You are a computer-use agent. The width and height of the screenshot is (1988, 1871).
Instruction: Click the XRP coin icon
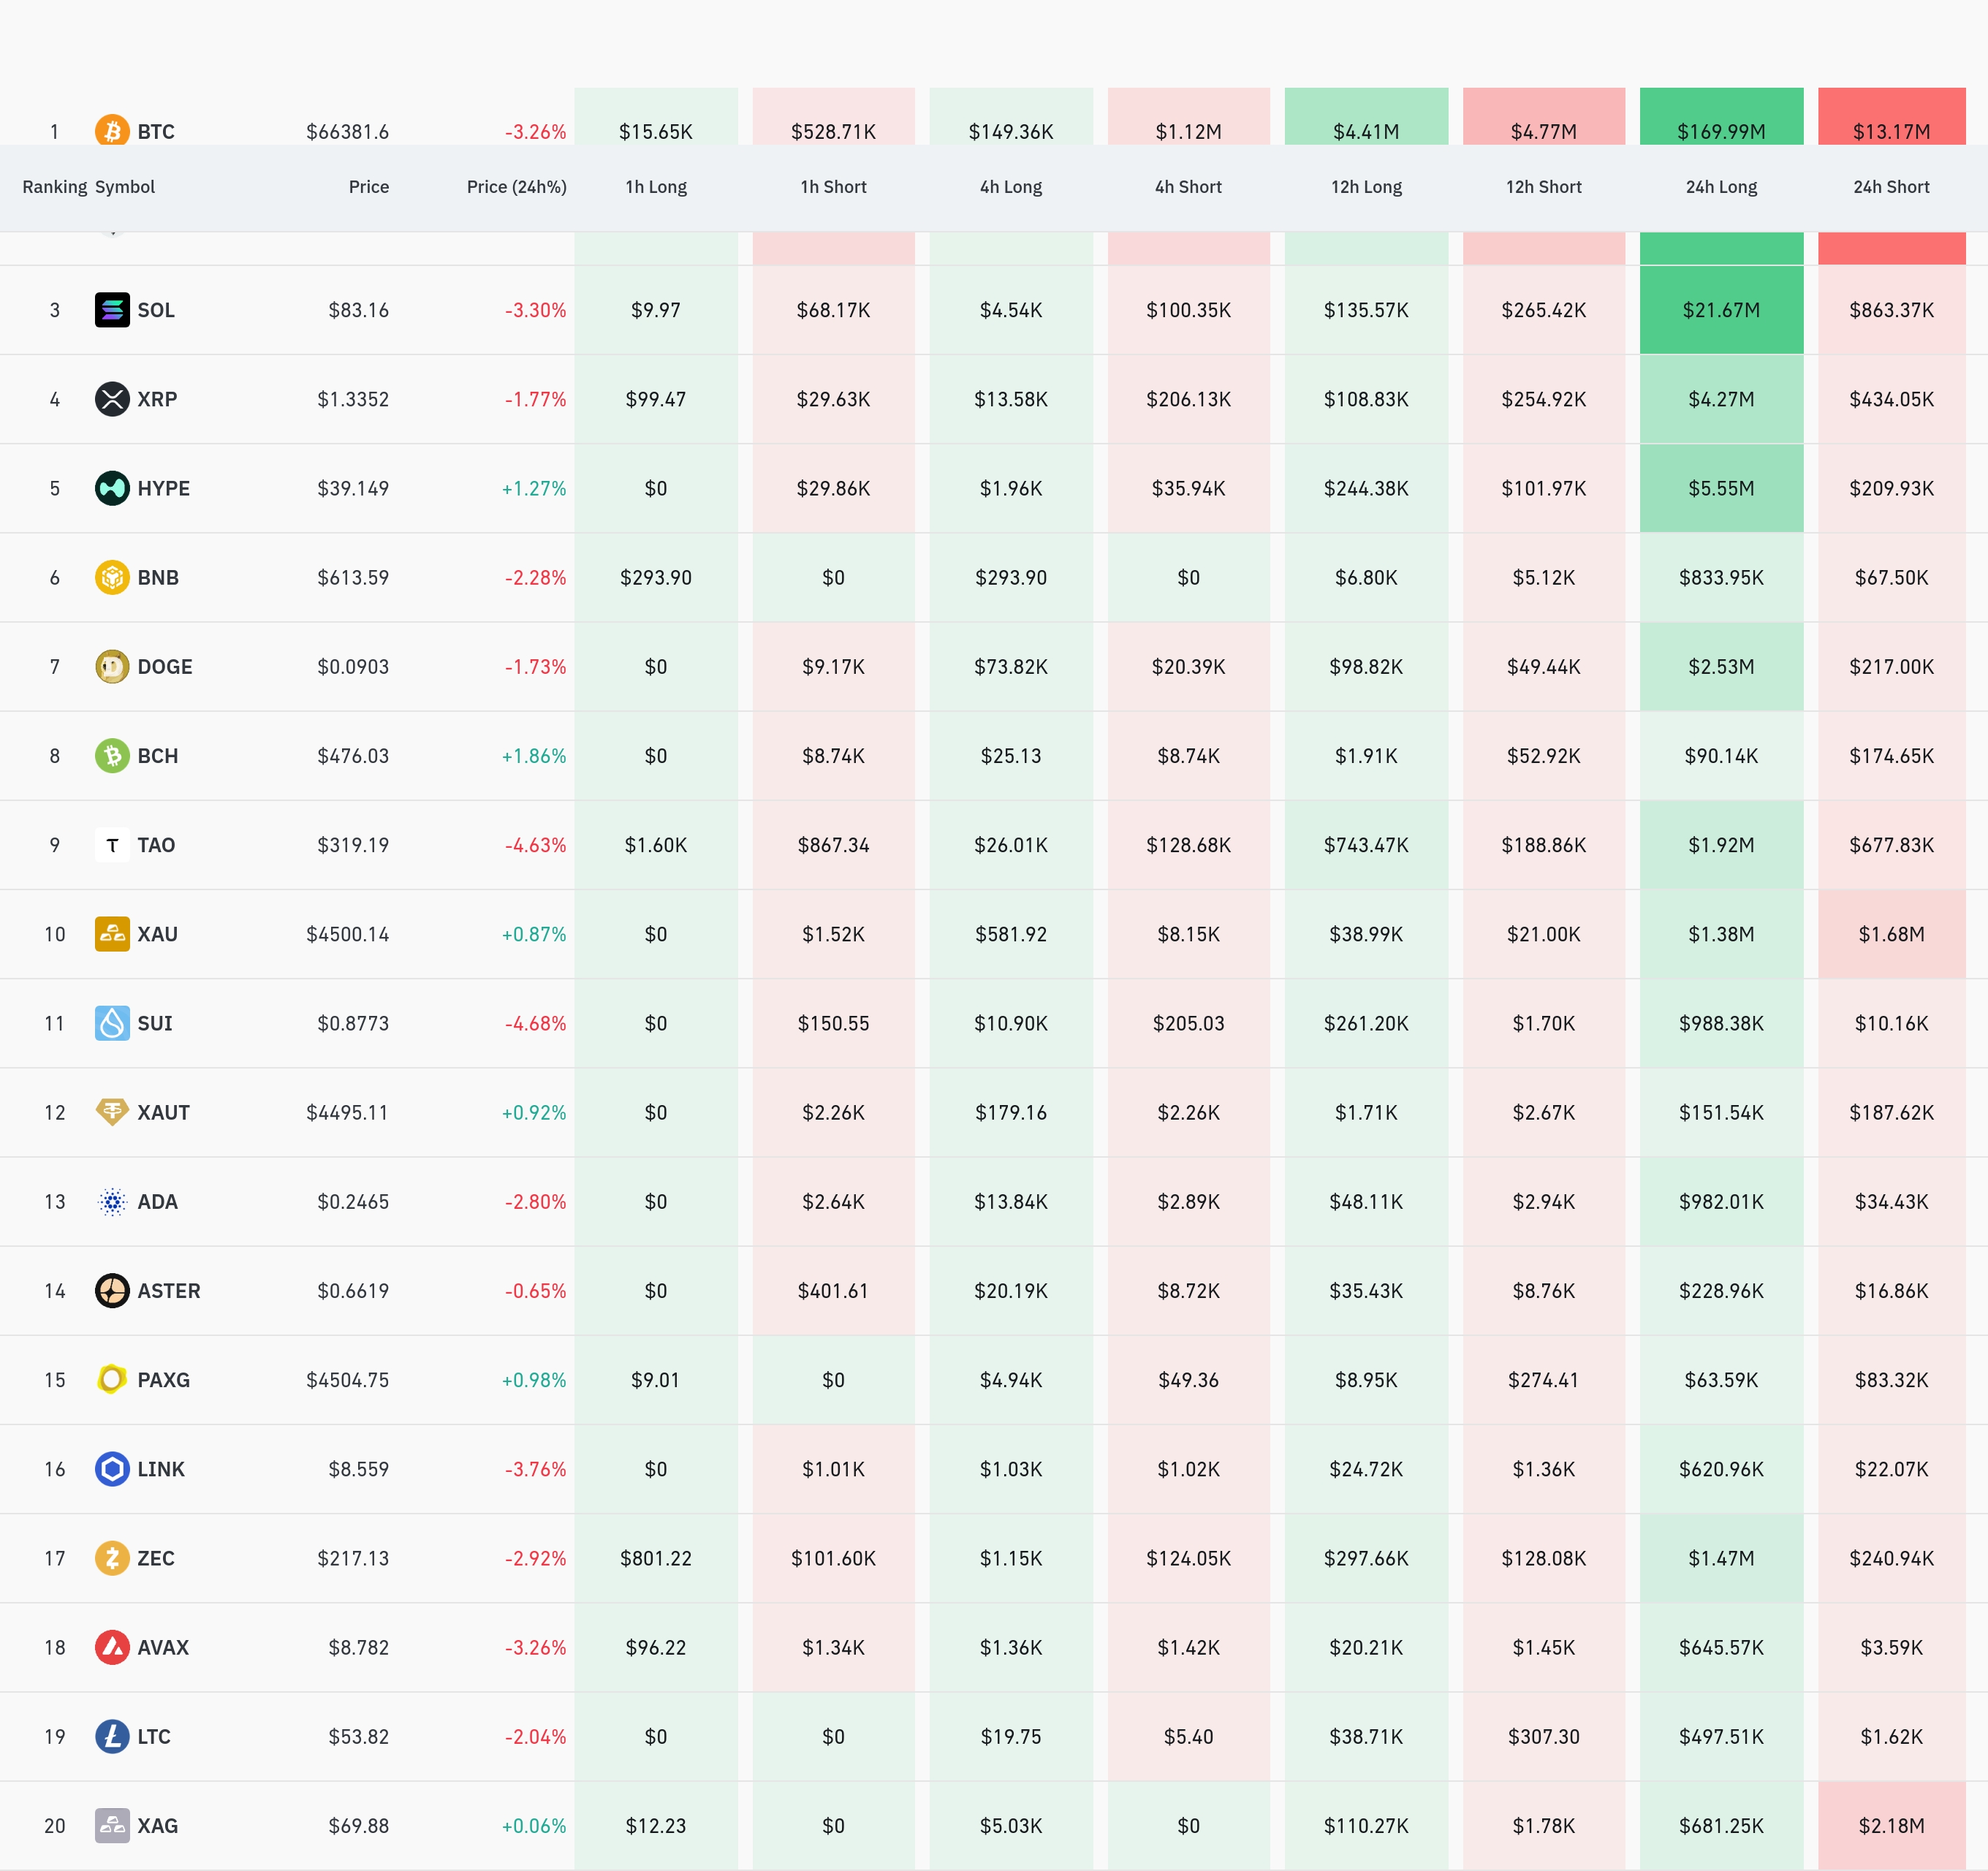coord(112,399)
